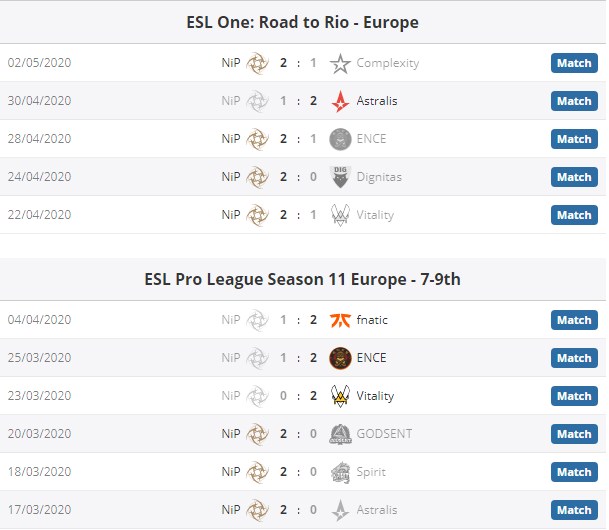Open Match details for NiP vs Complexity
Screen dimensions: 609x530
coord(574,63)
